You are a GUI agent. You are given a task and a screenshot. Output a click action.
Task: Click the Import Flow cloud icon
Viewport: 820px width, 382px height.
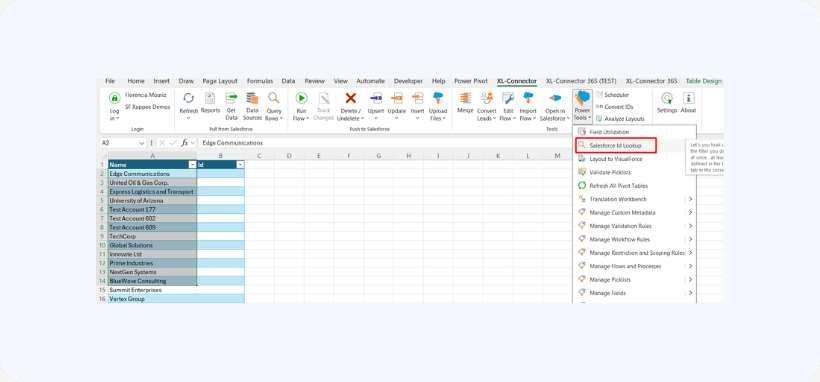point(528,98)
